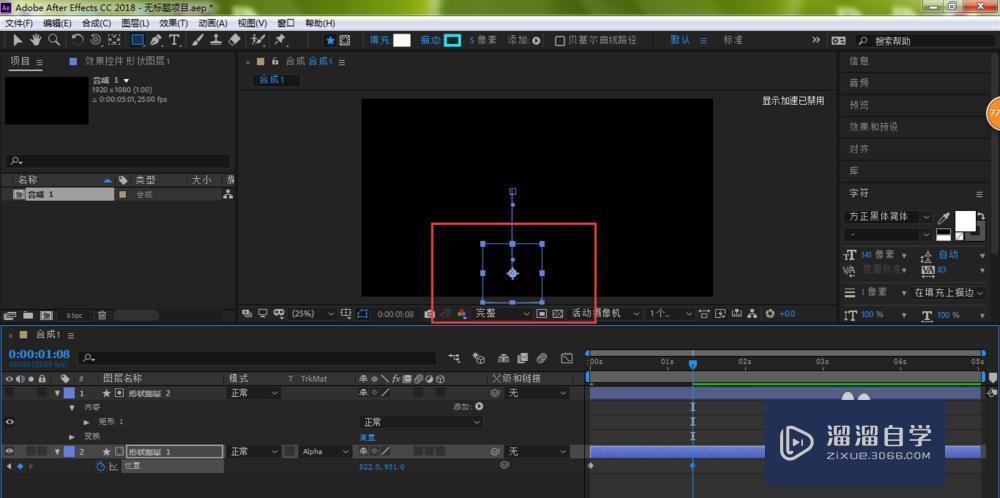Click the reset exposure icon in viewer
The image size is (1000, 498).
pyautogui.click(x=770, y=314)
